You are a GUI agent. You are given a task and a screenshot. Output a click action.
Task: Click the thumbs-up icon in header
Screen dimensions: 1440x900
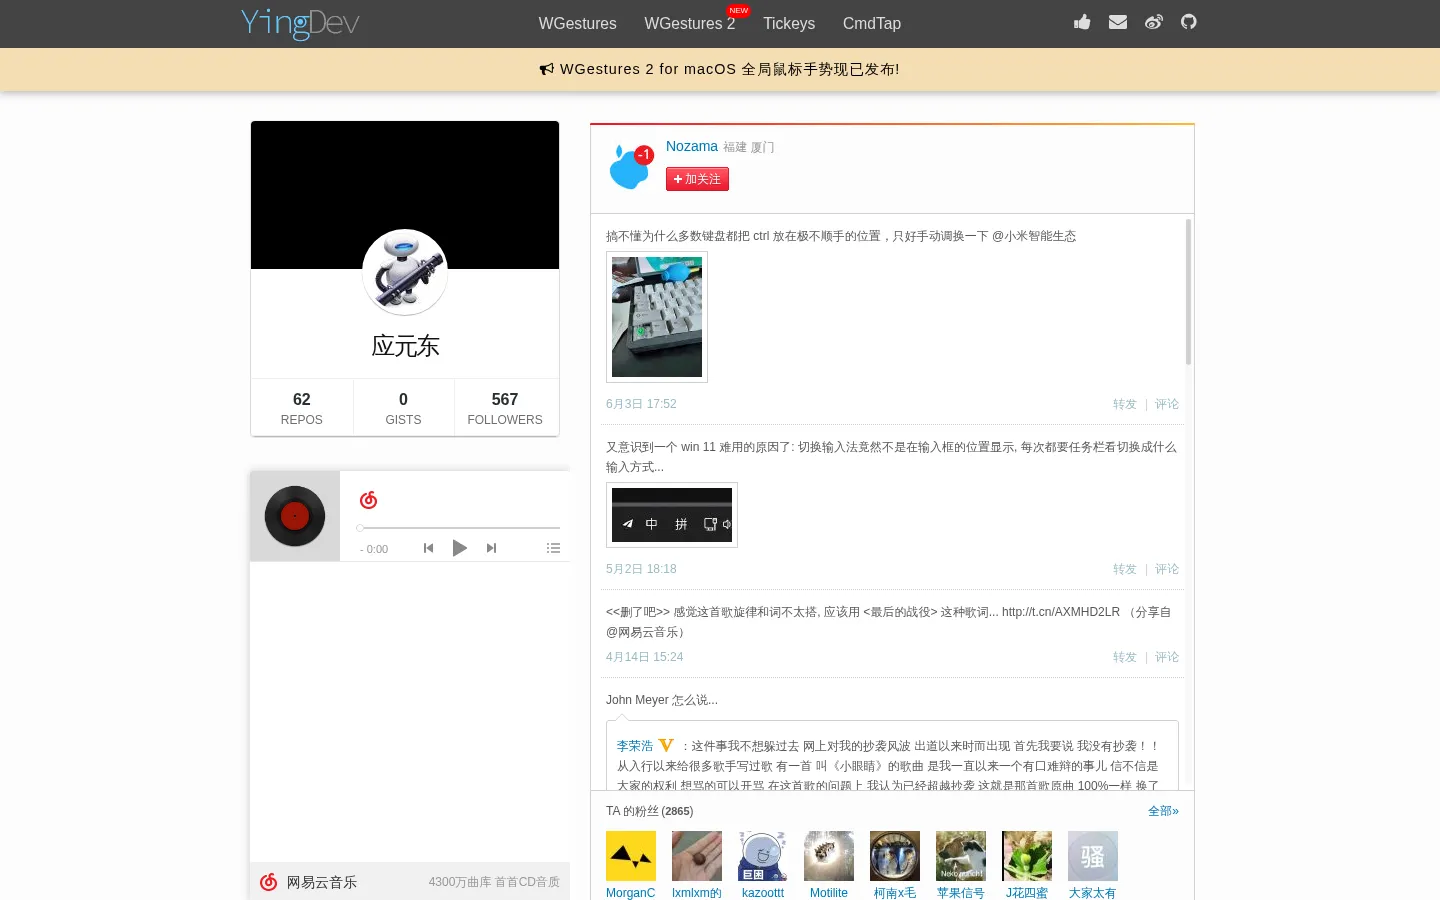click(x=1082, y=22)
